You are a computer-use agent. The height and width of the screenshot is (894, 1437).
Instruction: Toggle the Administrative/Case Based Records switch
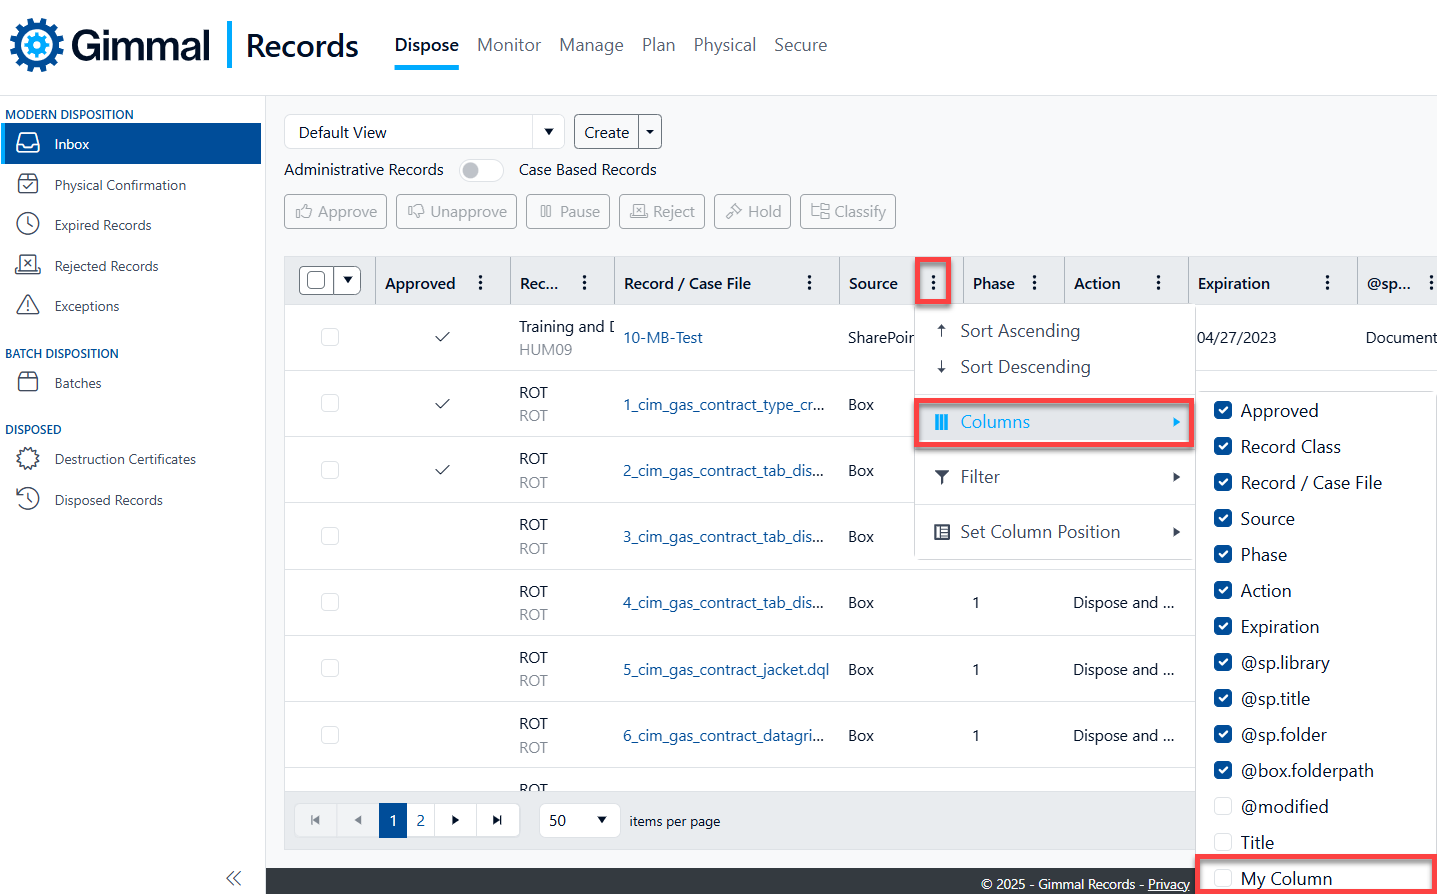480,170
